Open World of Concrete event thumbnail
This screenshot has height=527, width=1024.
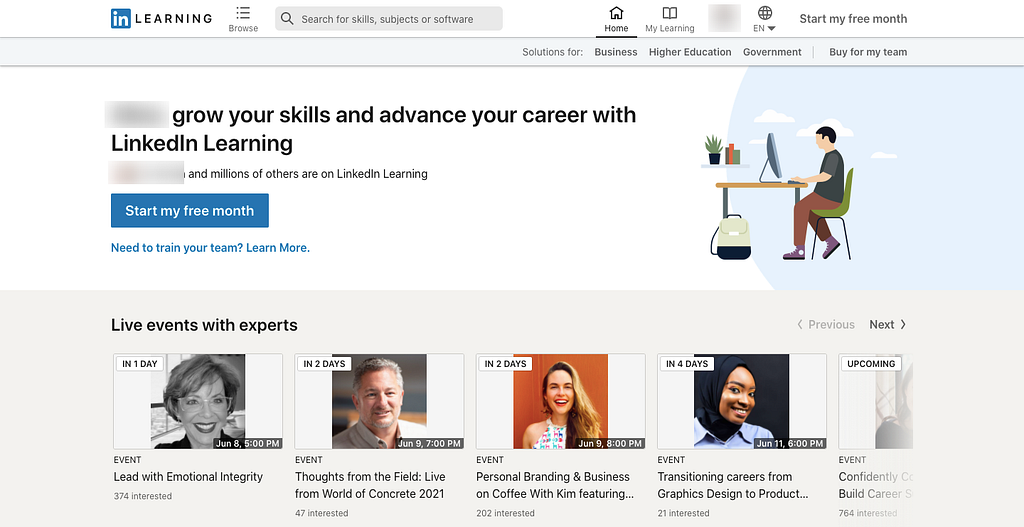click(379, 401)
